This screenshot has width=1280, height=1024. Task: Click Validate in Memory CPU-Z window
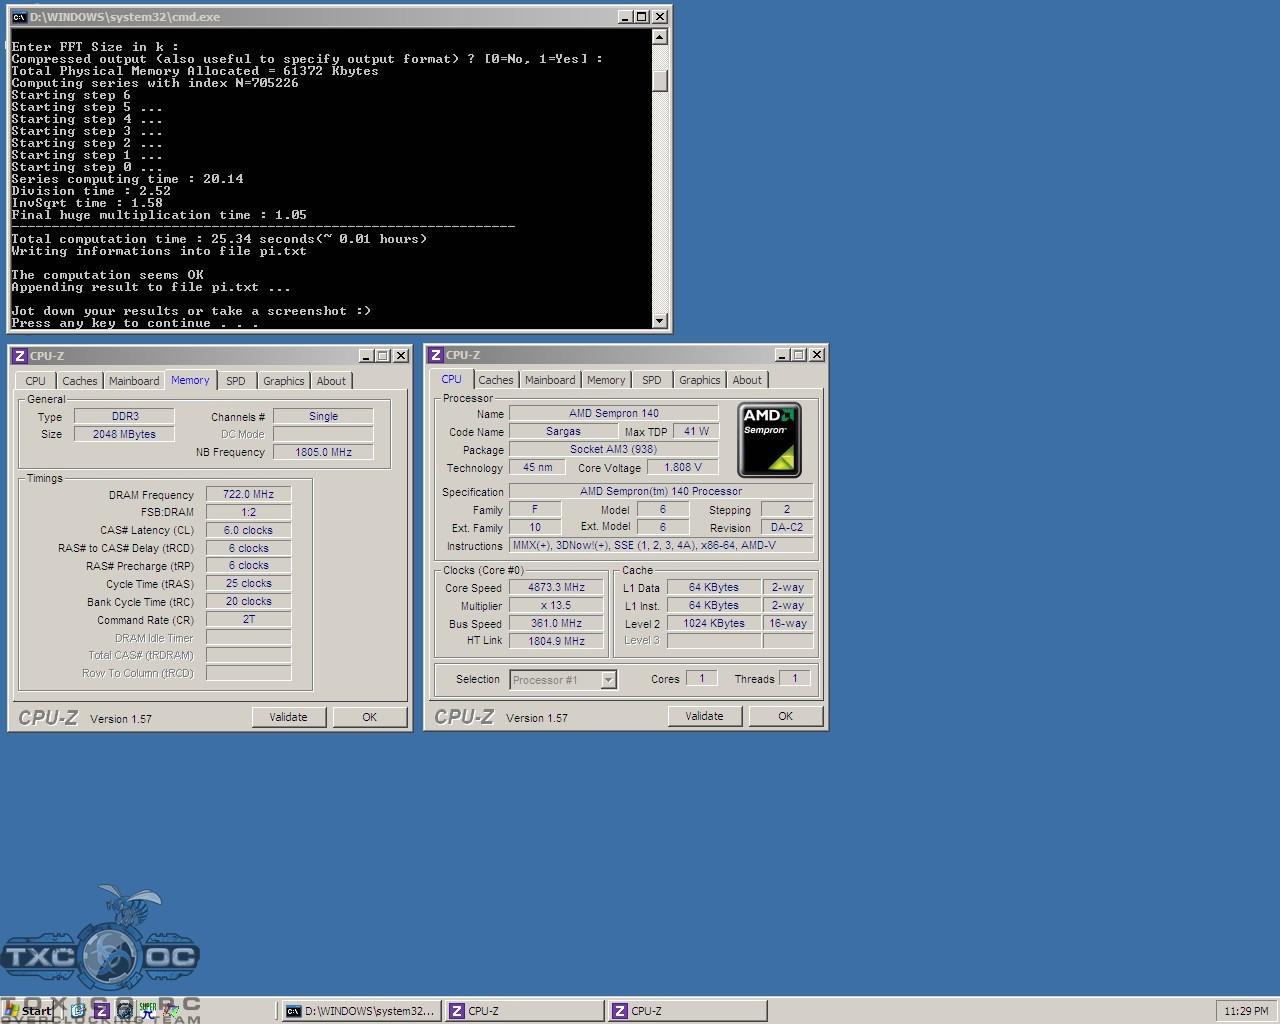coord(288,717)
